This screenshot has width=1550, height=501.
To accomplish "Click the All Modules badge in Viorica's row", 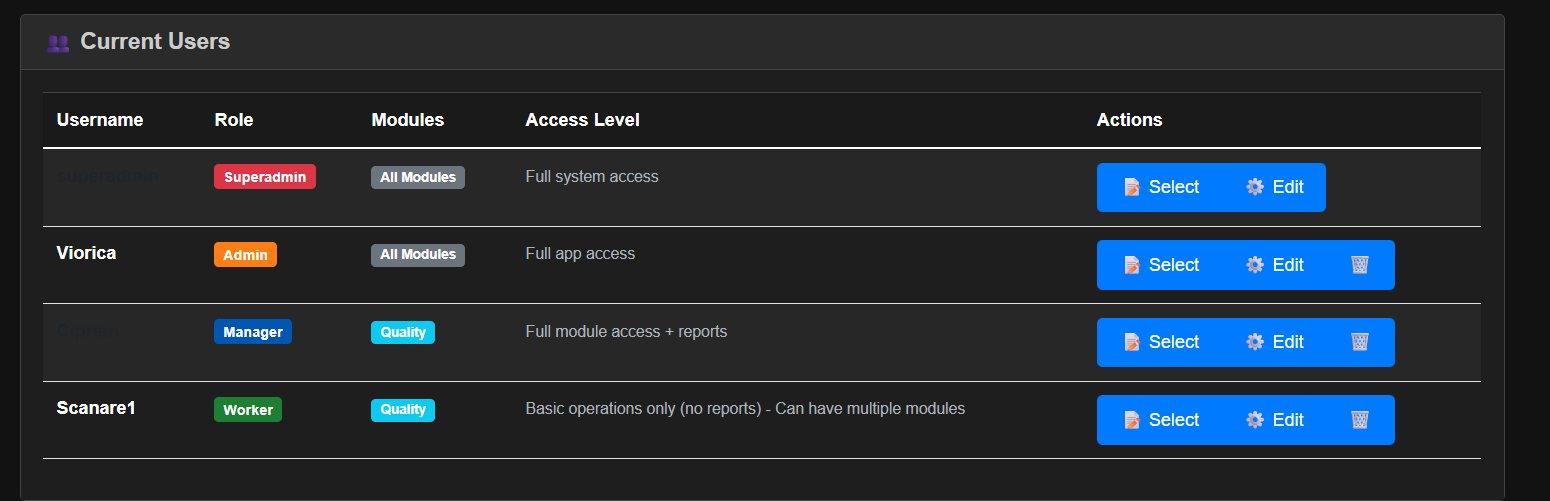I will tap(418, 255).
